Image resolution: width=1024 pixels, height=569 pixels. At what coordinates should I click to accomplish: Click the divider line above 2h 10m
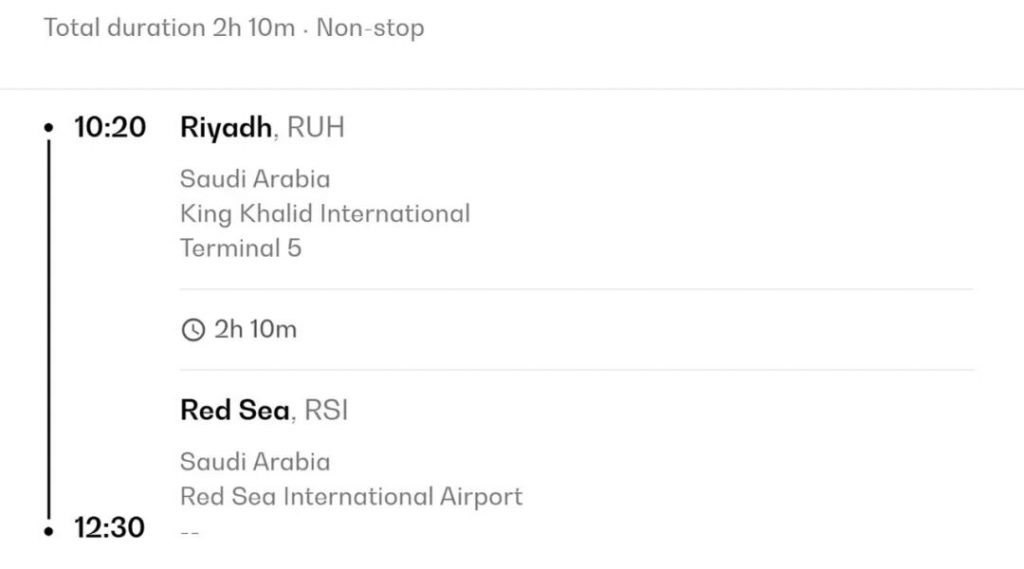tap(576, 290)
